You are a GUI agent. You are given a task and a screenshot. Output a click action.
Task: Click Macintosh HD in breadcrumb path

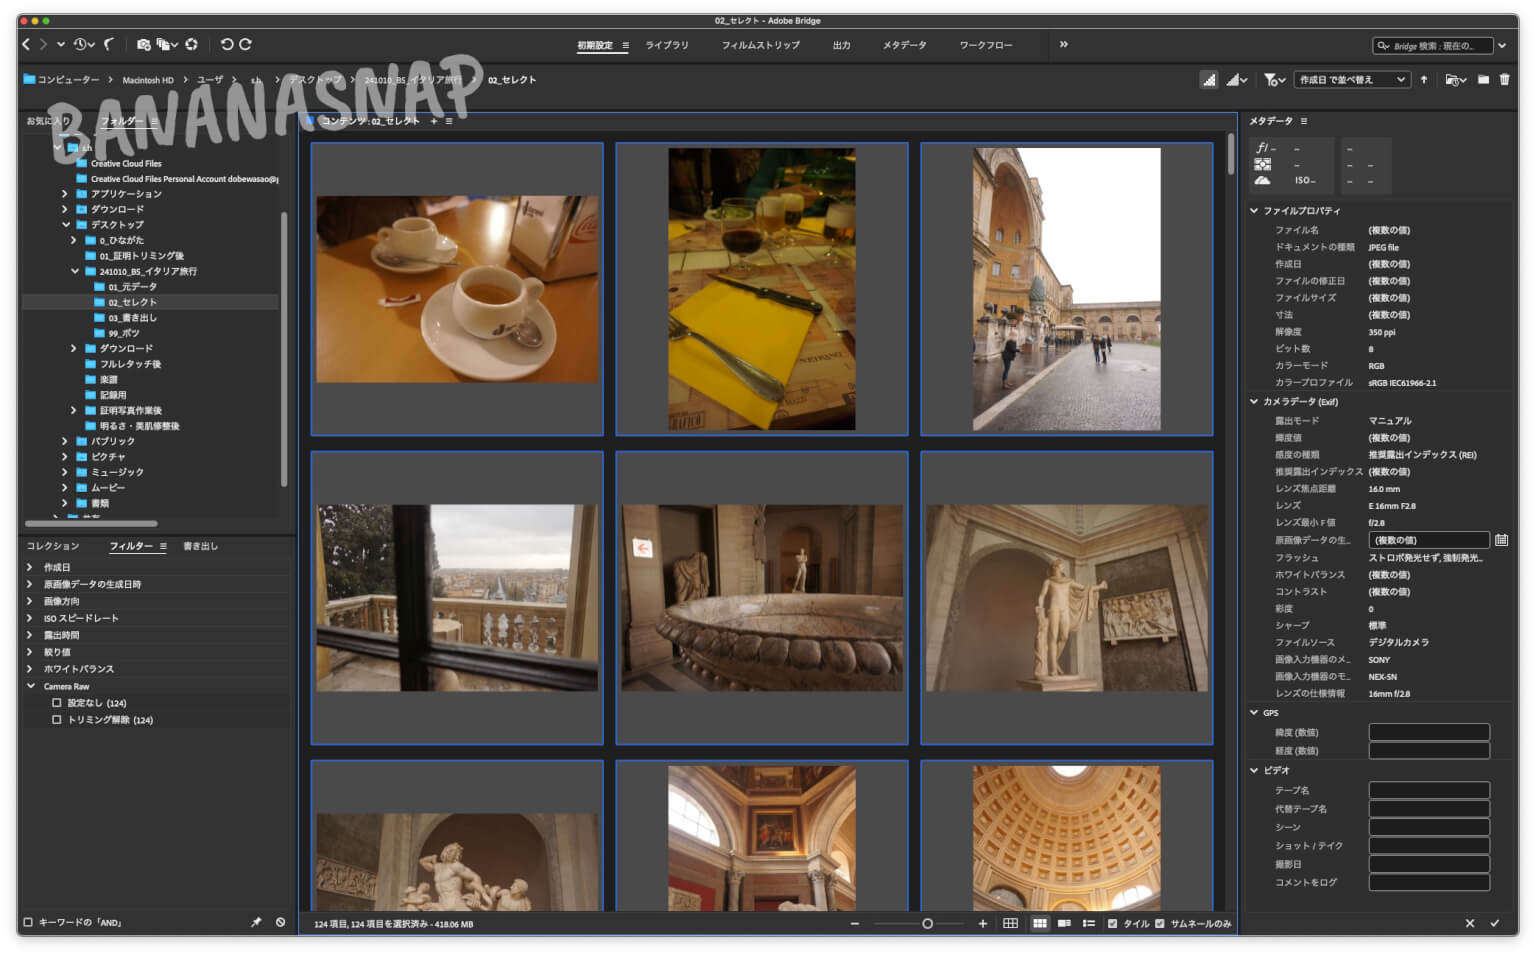pos(148,80)
